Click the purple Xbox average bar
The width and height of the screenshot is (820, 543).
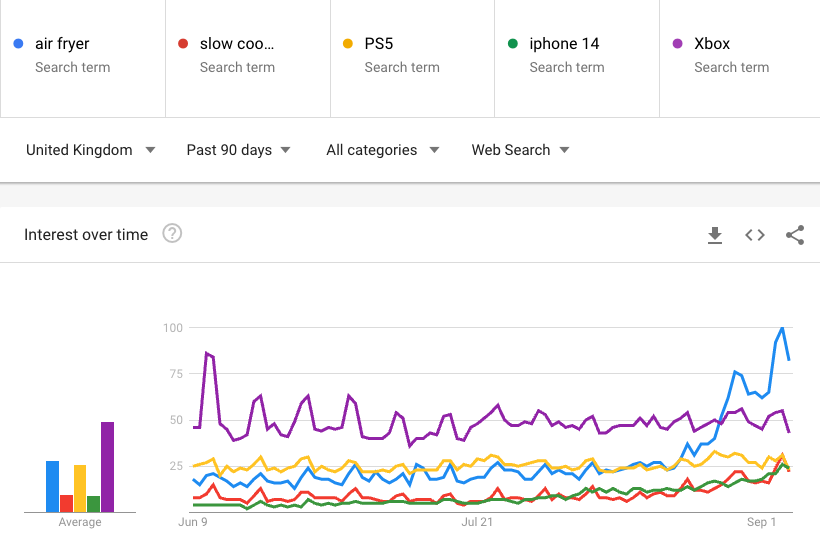point(107,467)
